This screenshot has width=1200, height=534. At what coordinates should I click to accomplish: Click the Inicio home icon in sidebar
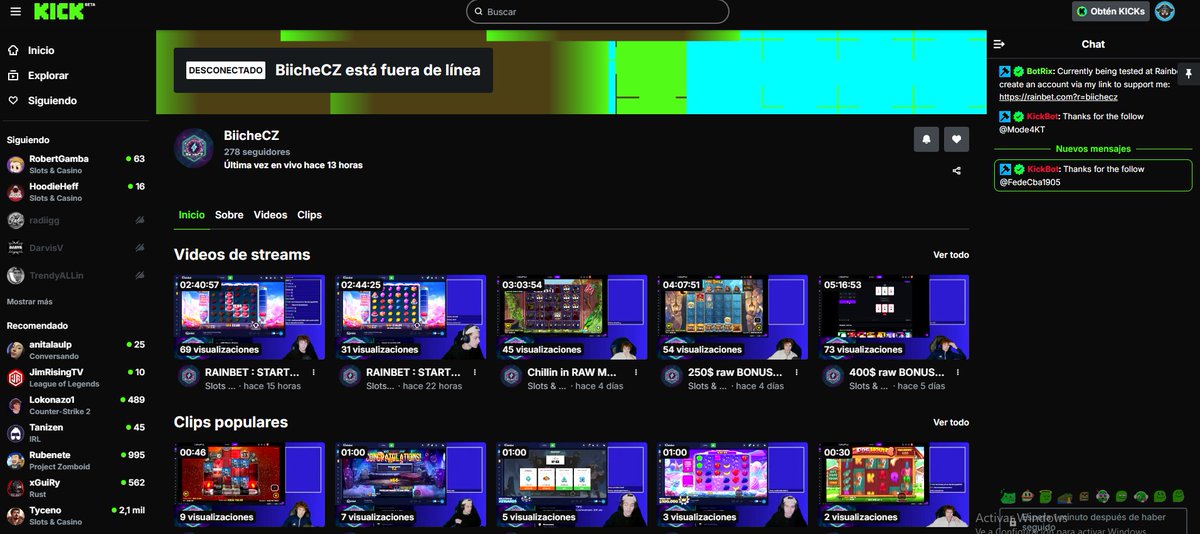pos(13,50)
